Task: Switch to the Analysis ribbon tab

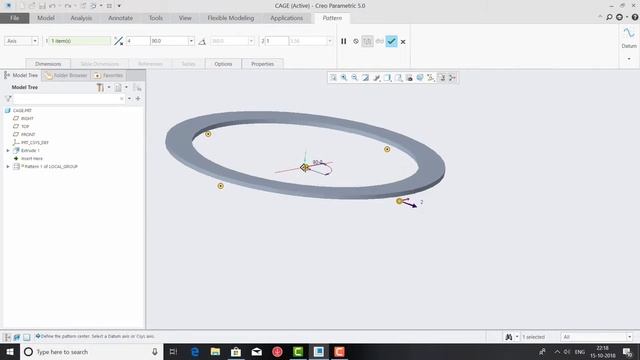Action: point(81,18)
